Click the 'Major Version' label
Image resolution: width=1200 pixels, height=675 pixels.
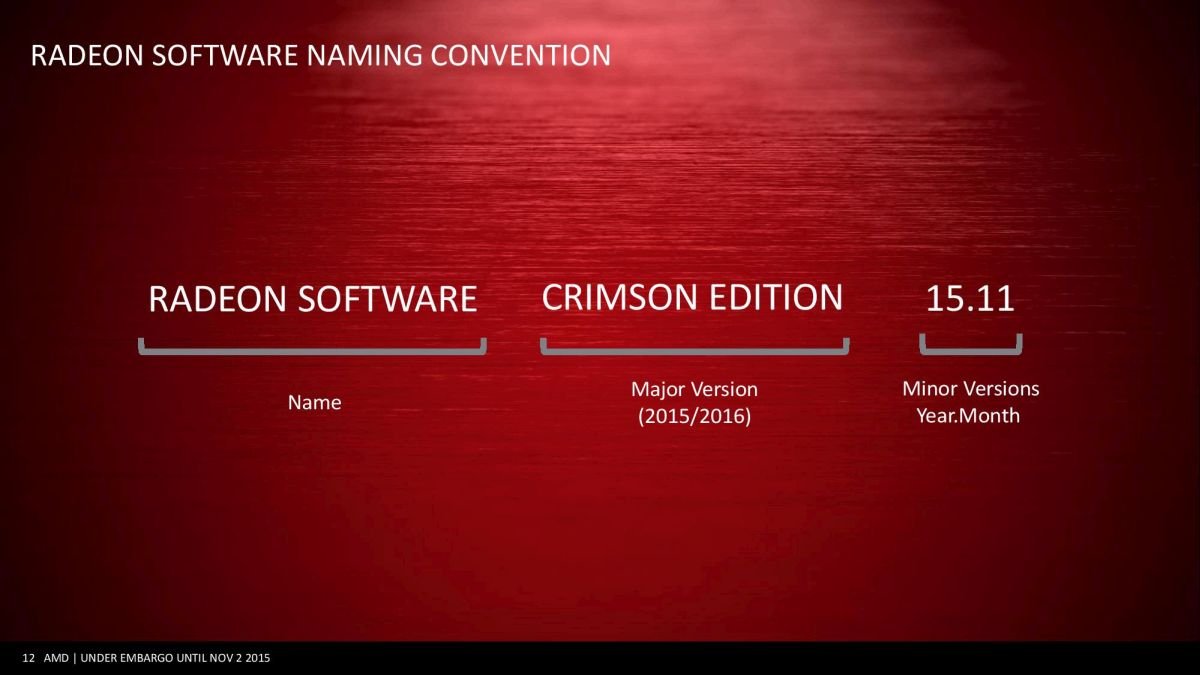point(694,389)
